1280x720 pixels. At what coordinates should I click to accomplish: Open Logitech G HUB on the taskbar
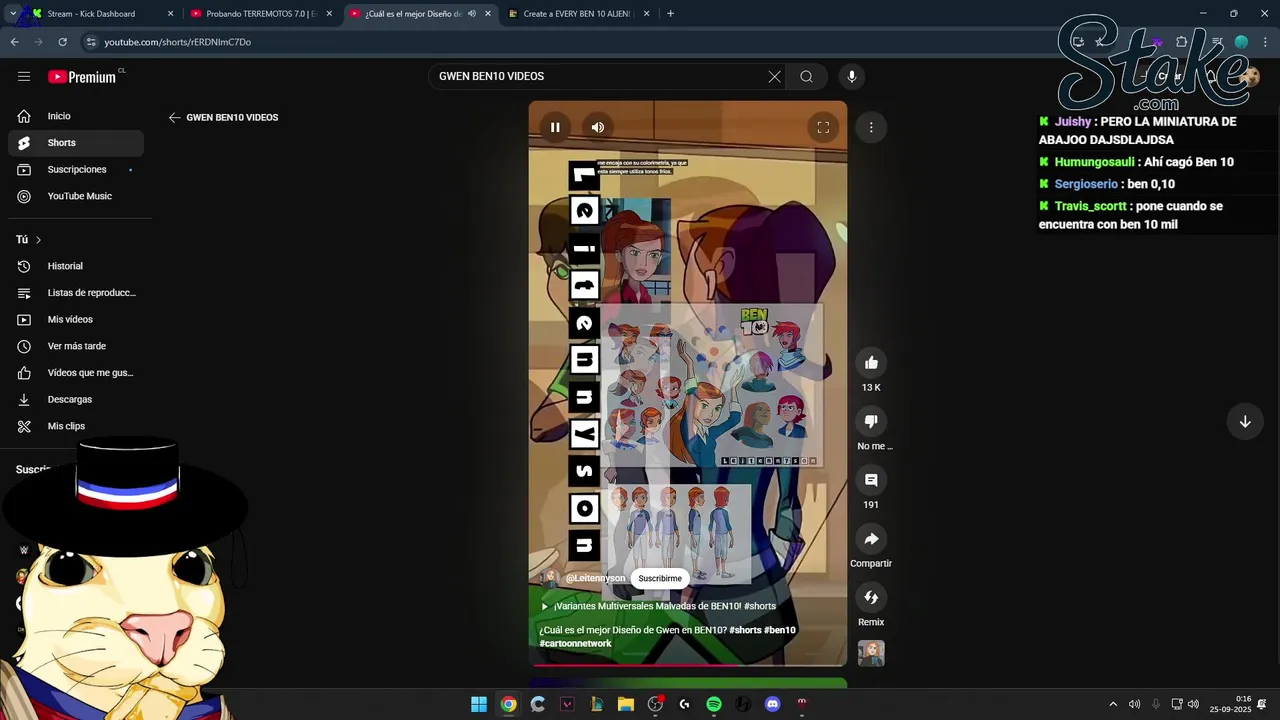coord(685,704)
